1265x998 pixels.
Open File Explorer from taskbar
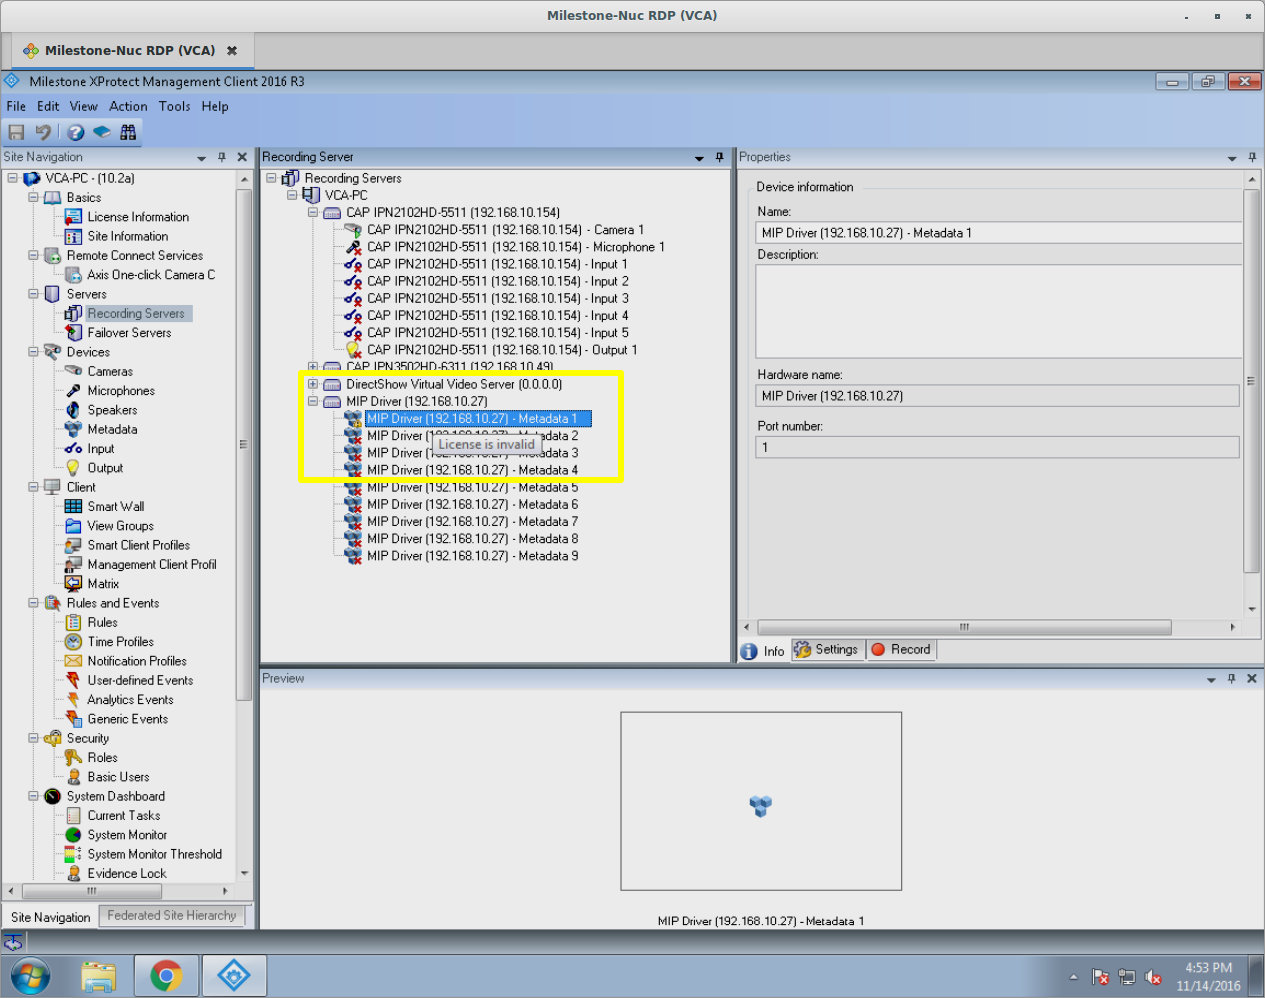coord(98,975)
